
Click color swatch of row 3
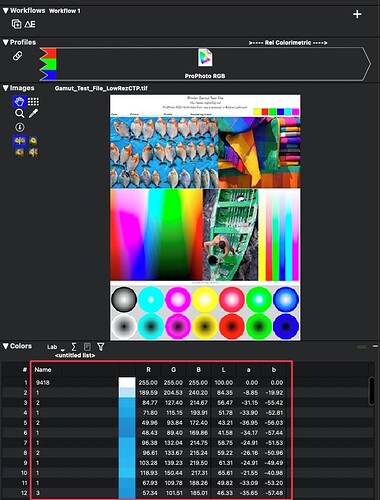coord(127,403)
